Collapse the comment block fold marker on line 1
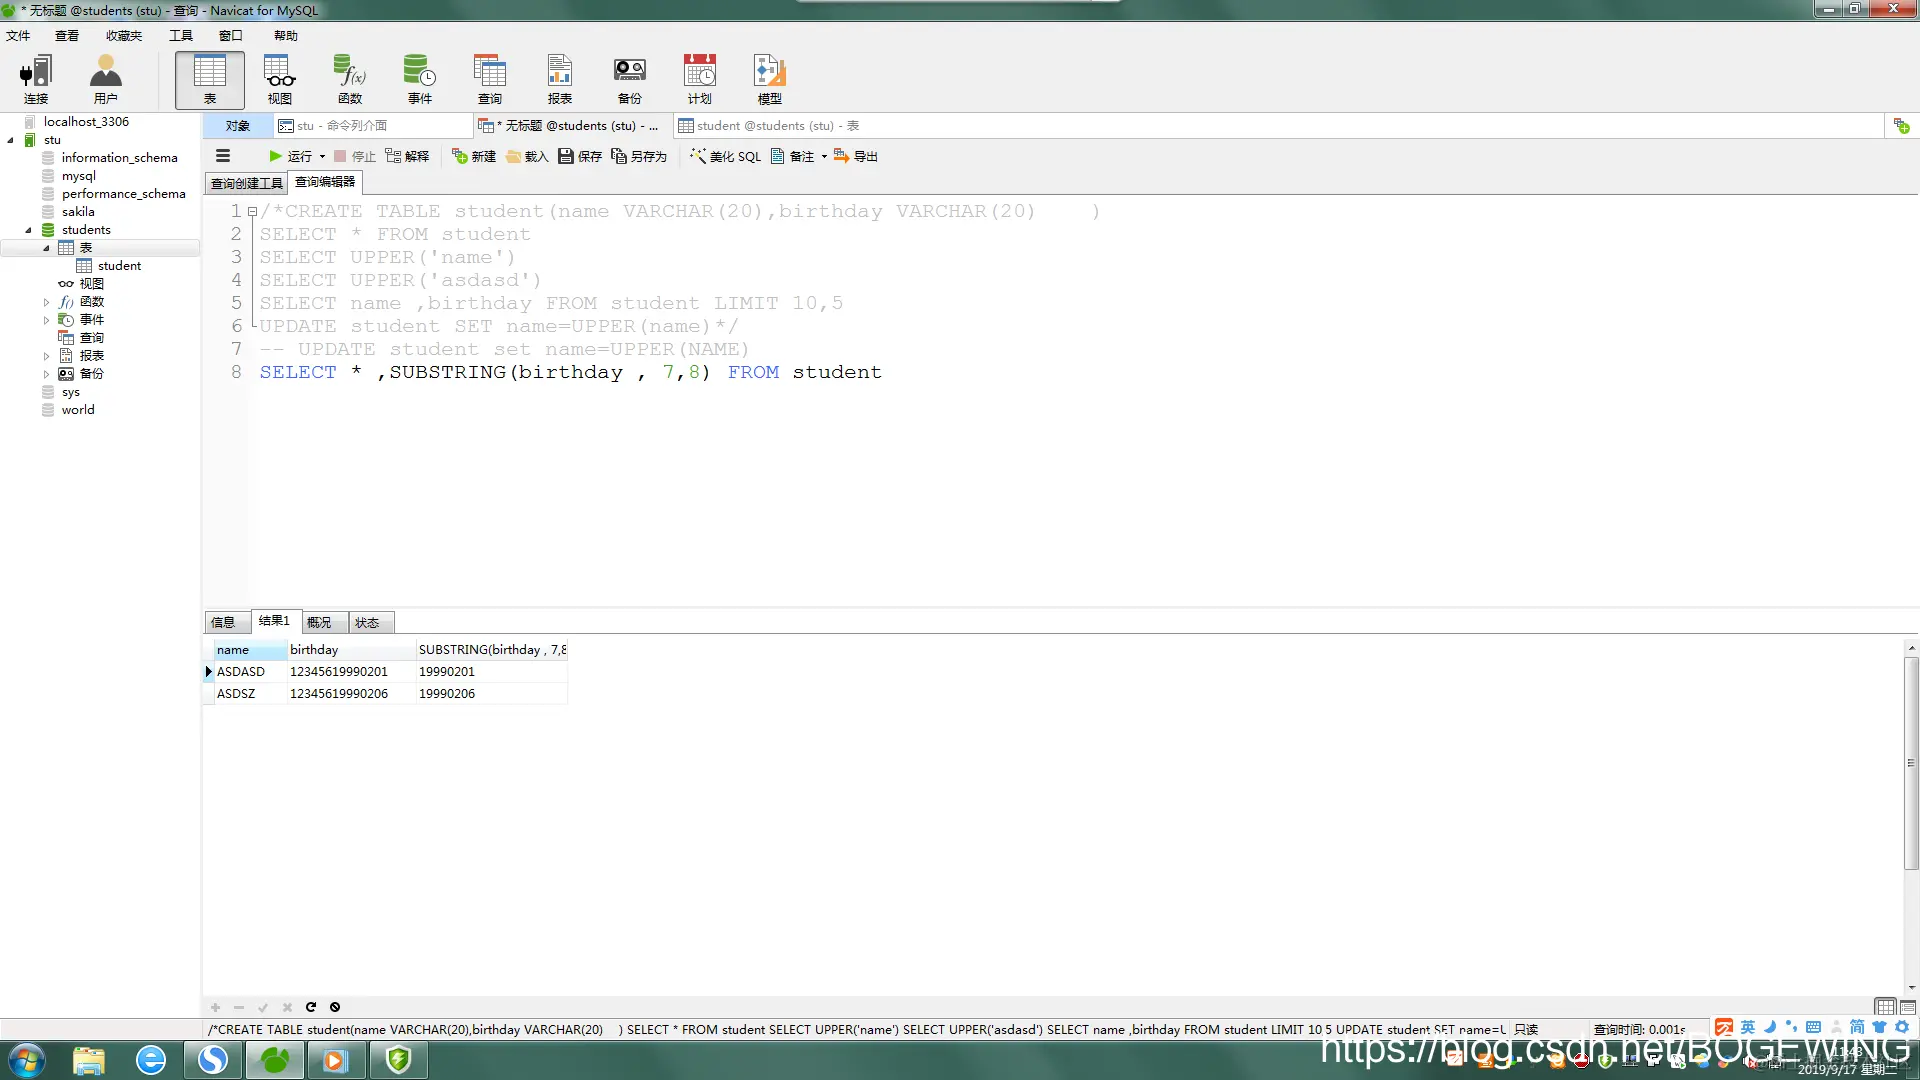Screen dimensions: 1920x1080 (253, 212)
